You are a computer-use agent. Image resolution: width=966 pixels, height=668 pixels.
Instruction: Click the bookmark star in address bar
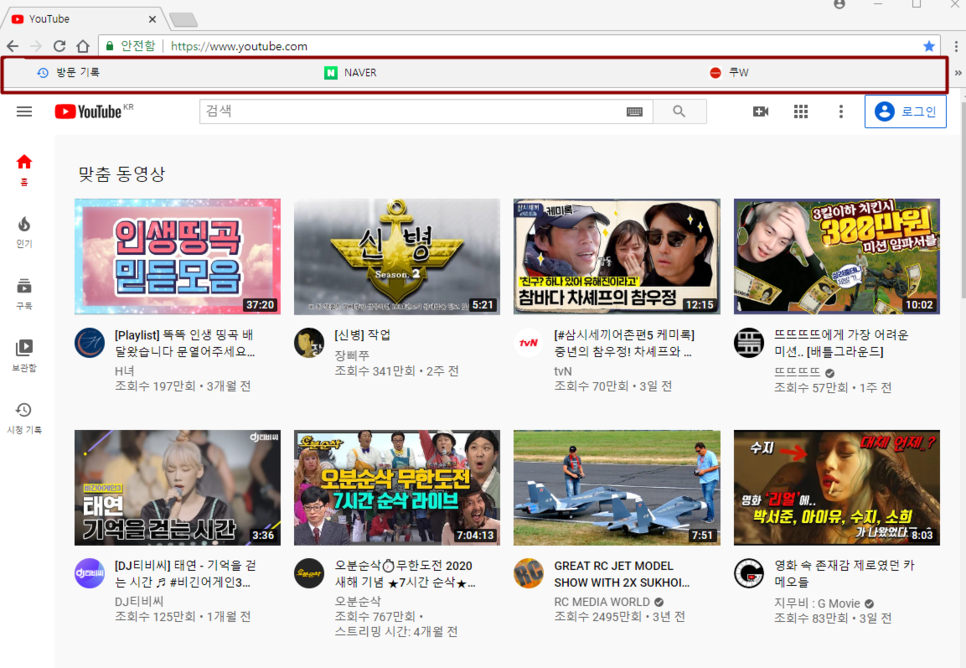[x=929, y=46]
